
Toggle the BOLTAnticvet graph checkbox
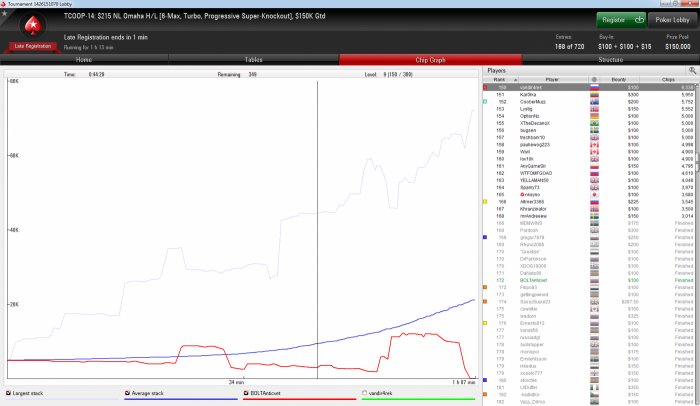click(246, 393)
